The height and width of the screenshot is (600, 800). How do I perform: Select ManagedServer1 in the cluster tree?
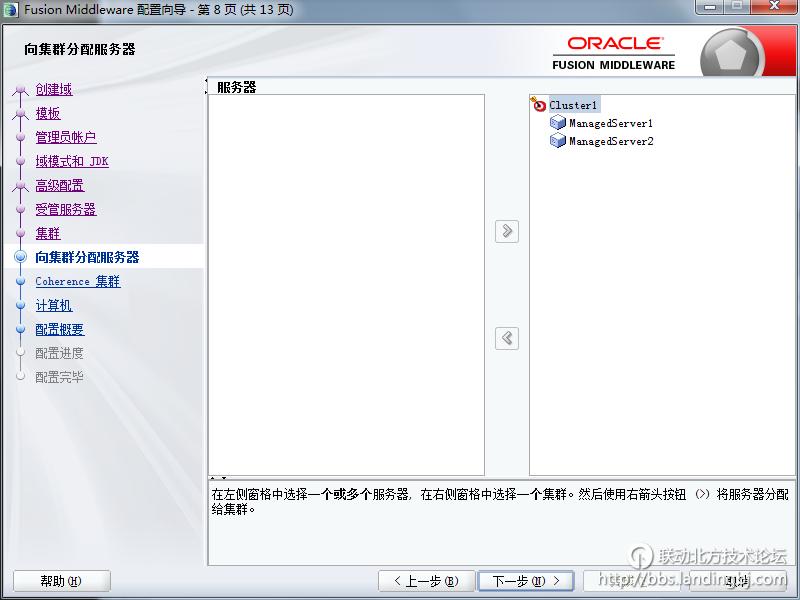tap(611, 123)
